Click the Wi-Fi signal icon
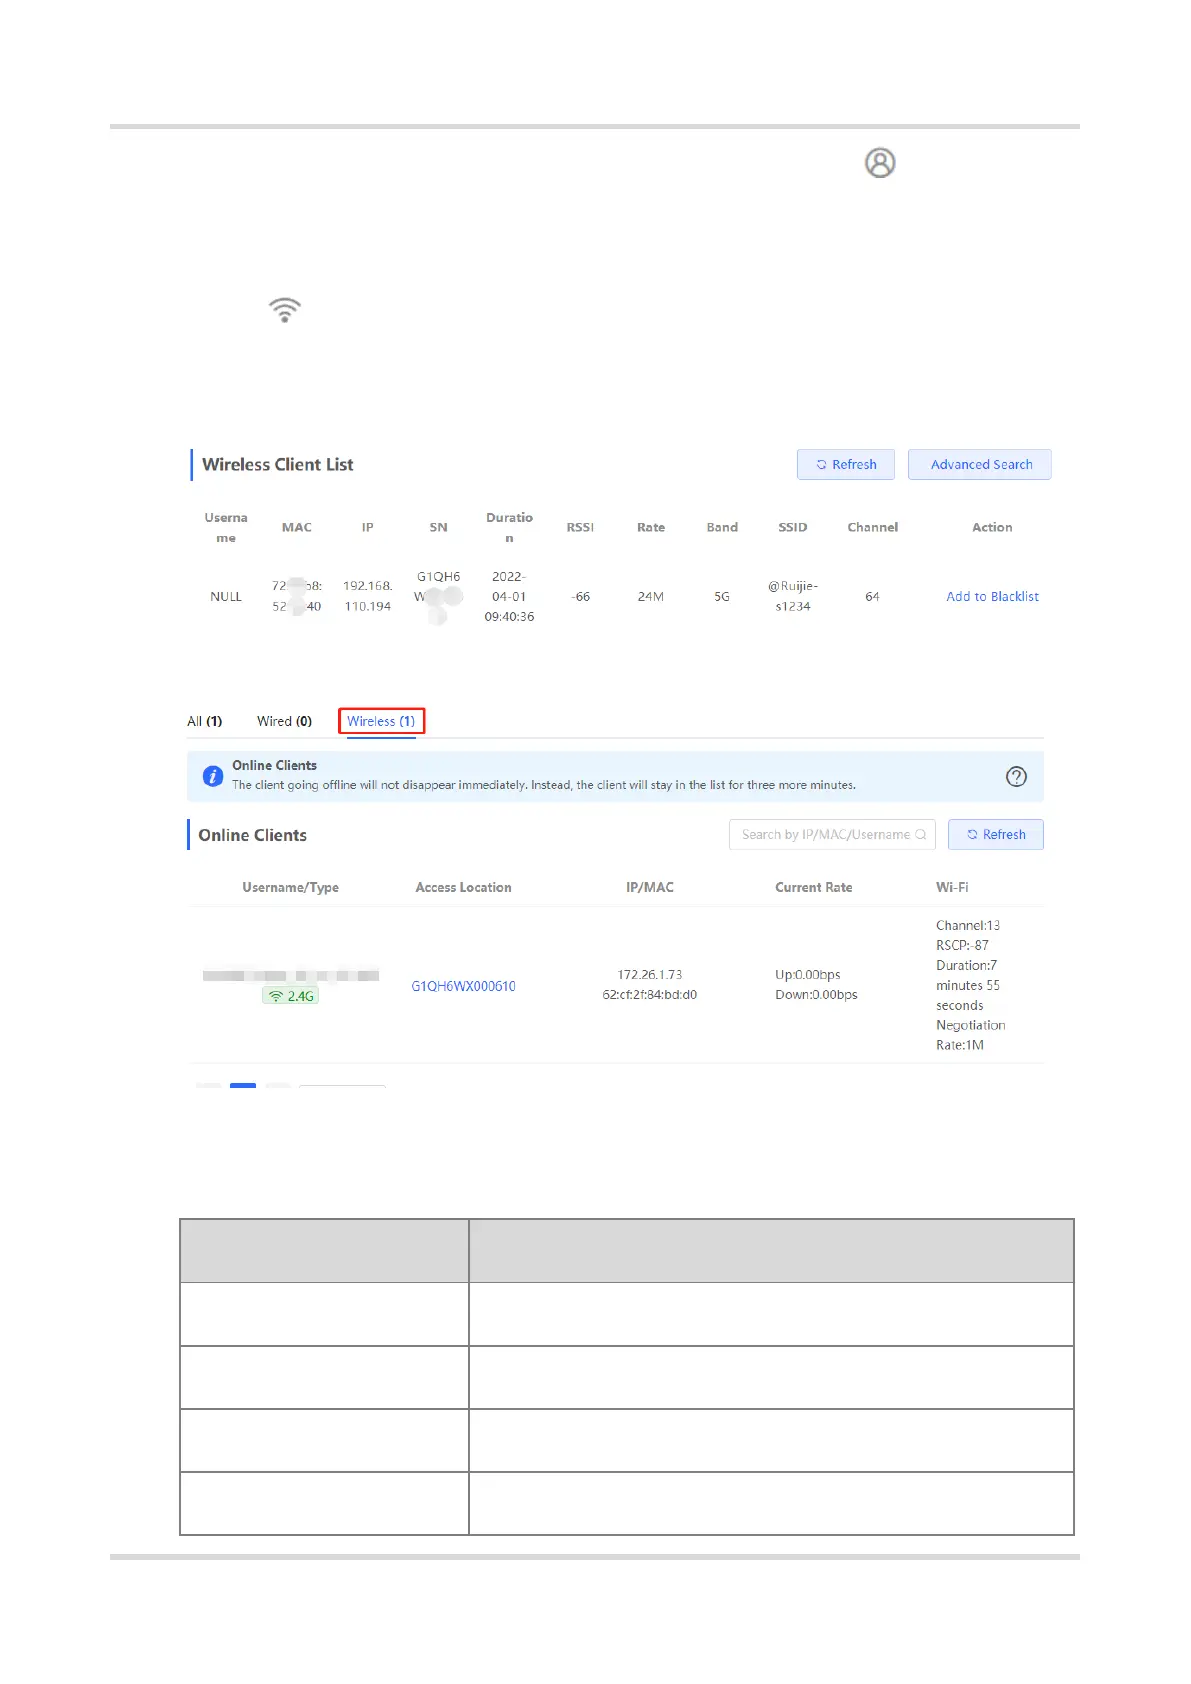1191x1684 pixels. tap(285, 310)
